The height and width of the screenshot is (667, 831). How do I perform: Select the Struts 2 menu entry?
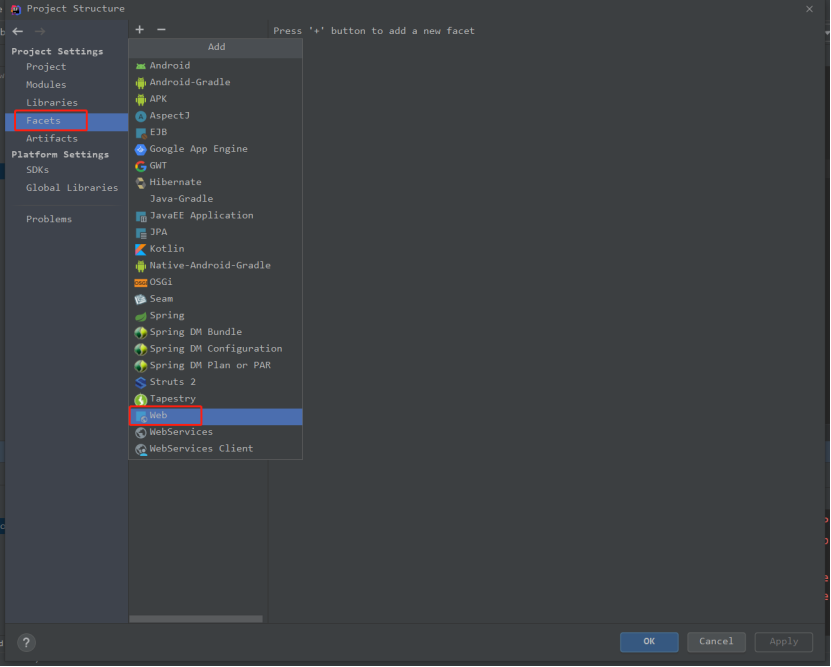tap(215, 383)
